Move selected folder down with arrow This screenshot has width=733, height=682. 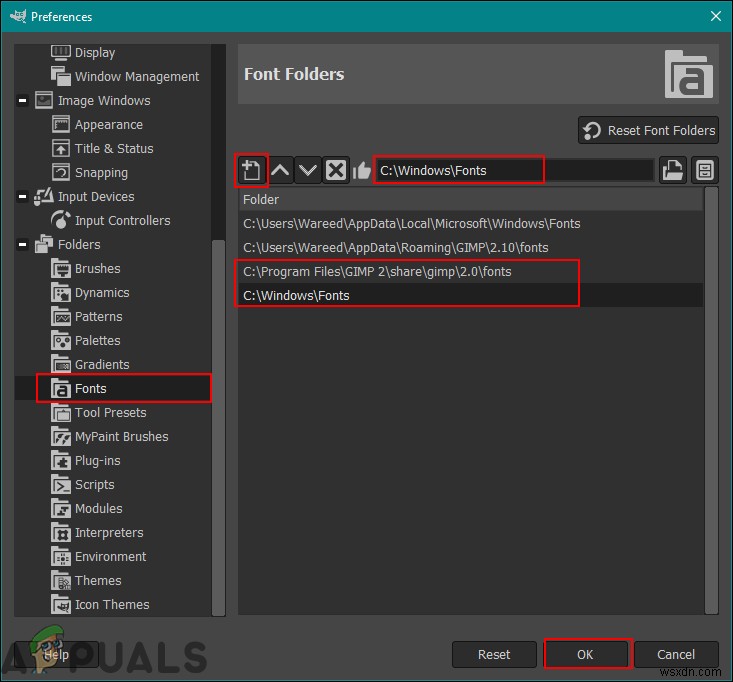click(308, 170)
